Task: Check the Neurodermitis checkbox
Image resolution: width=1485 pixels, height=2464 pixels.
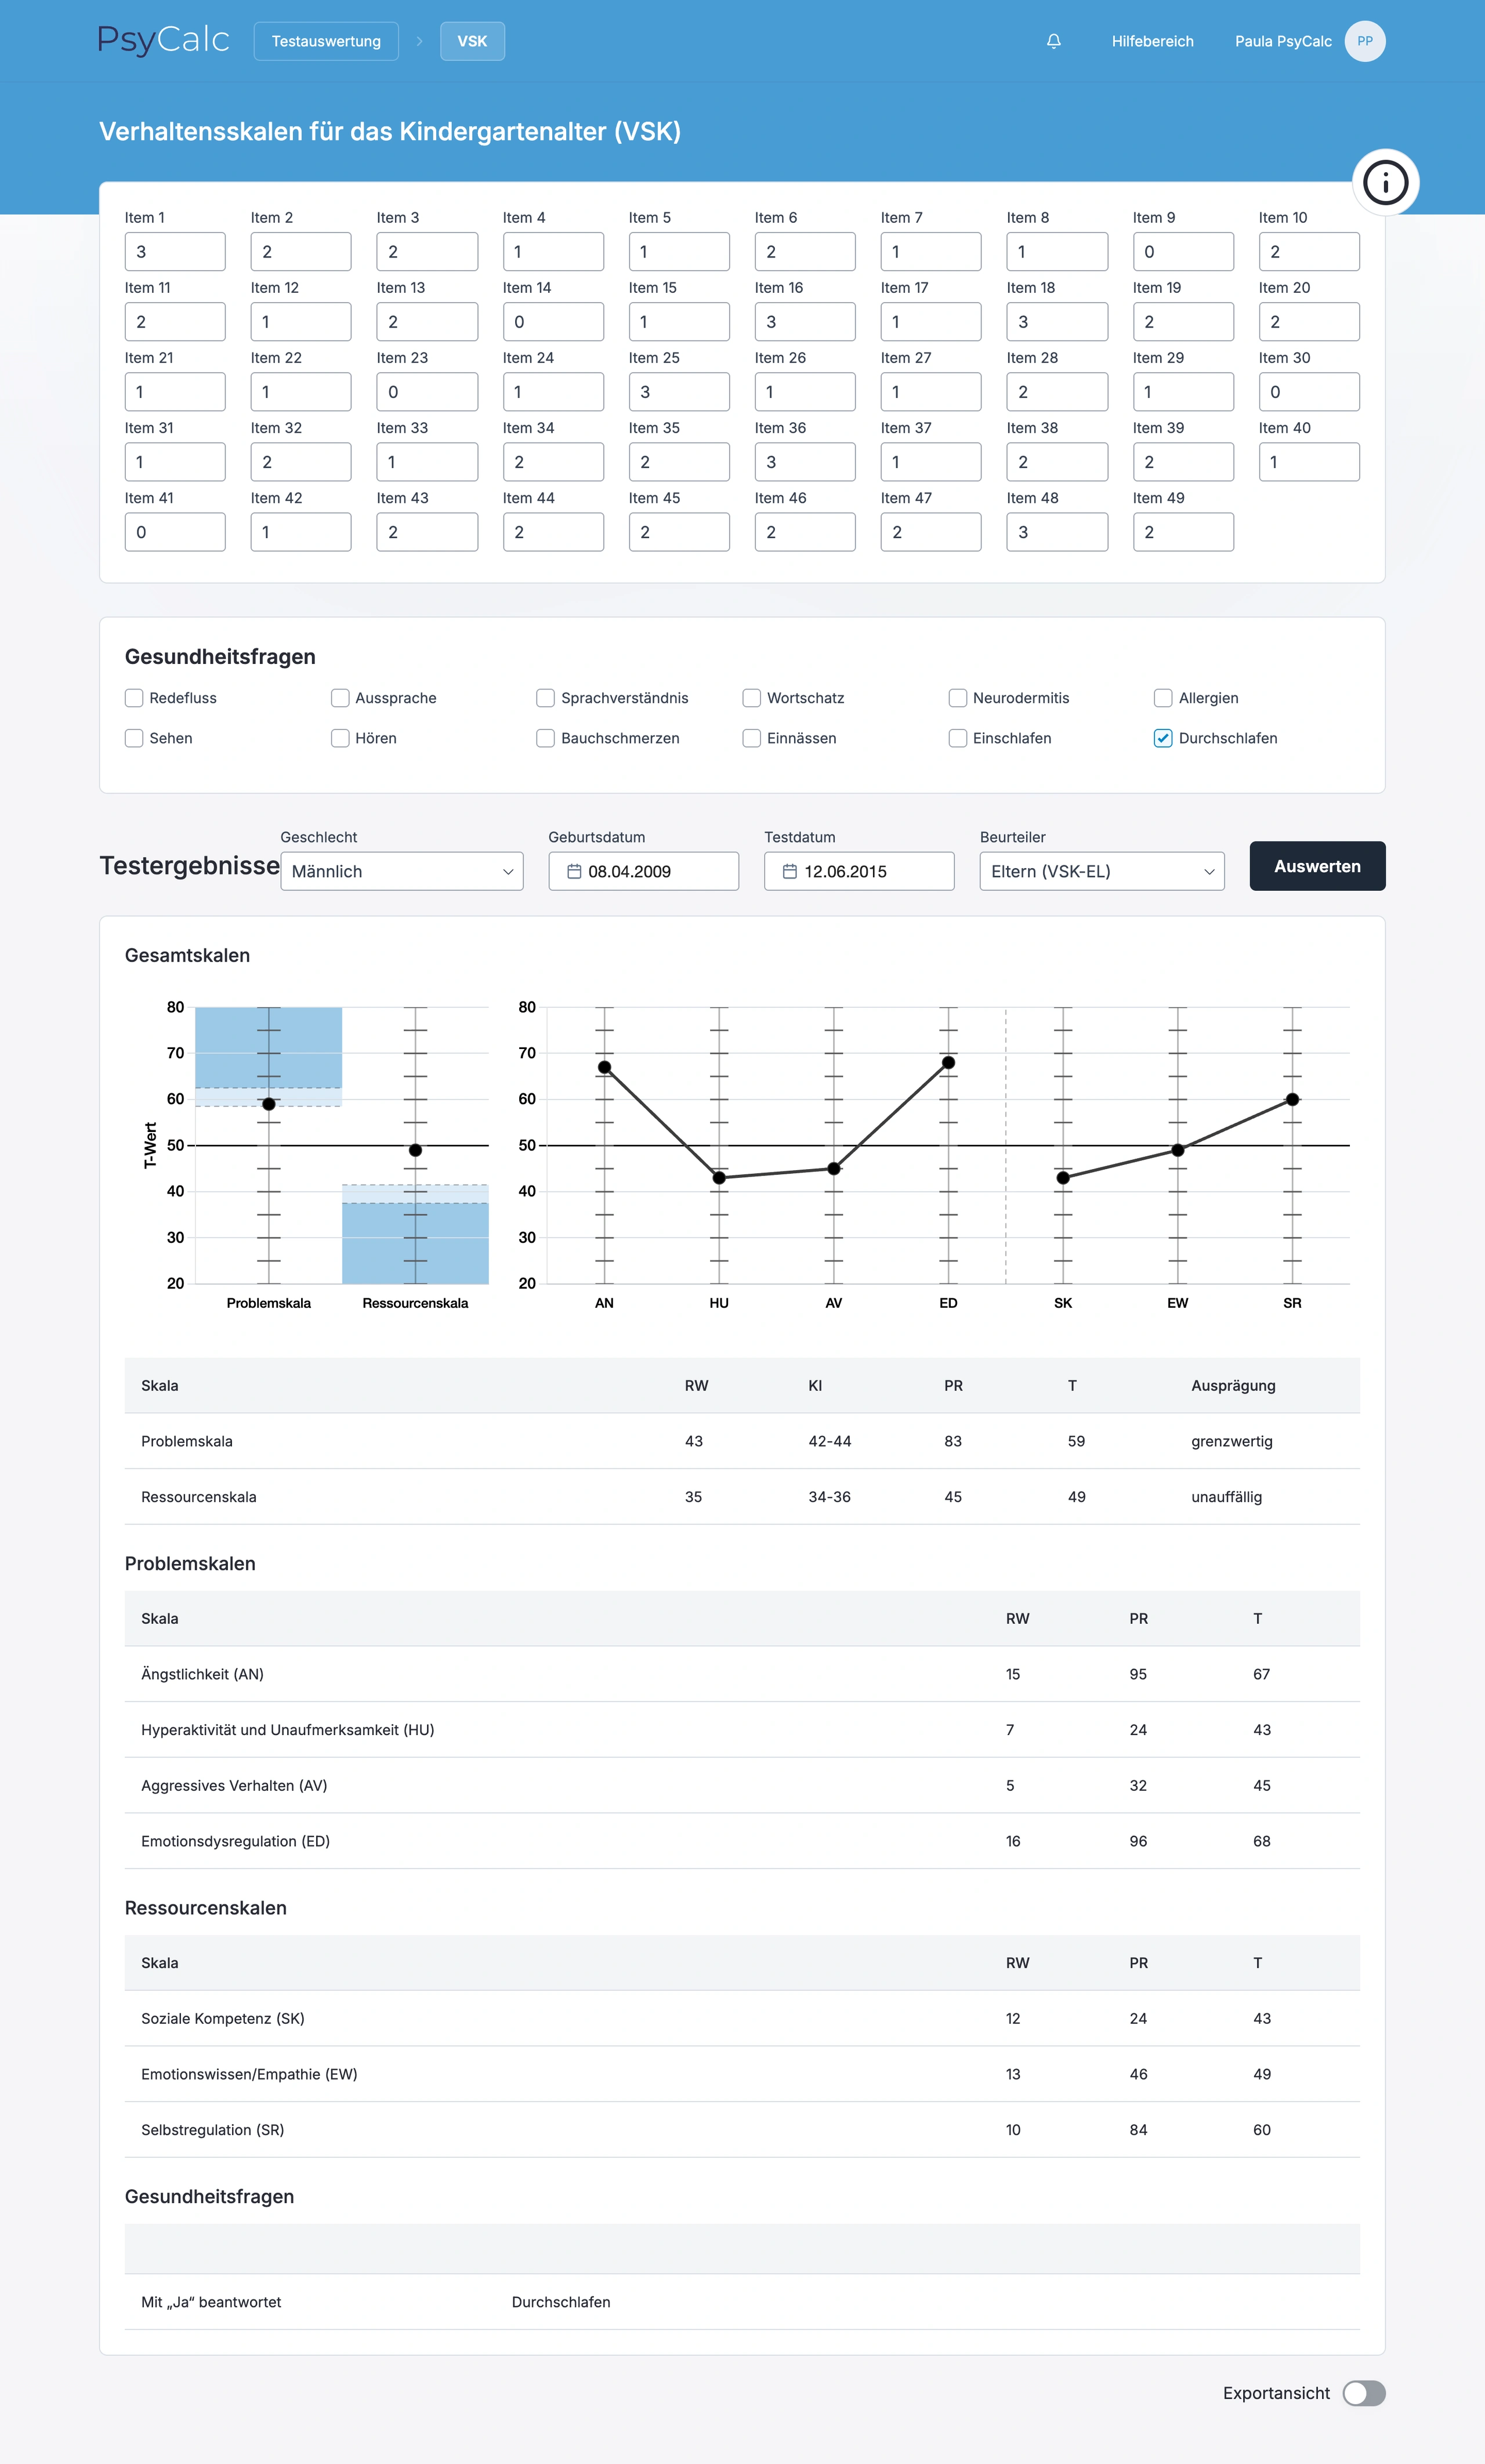Action: tap(957, 698)
